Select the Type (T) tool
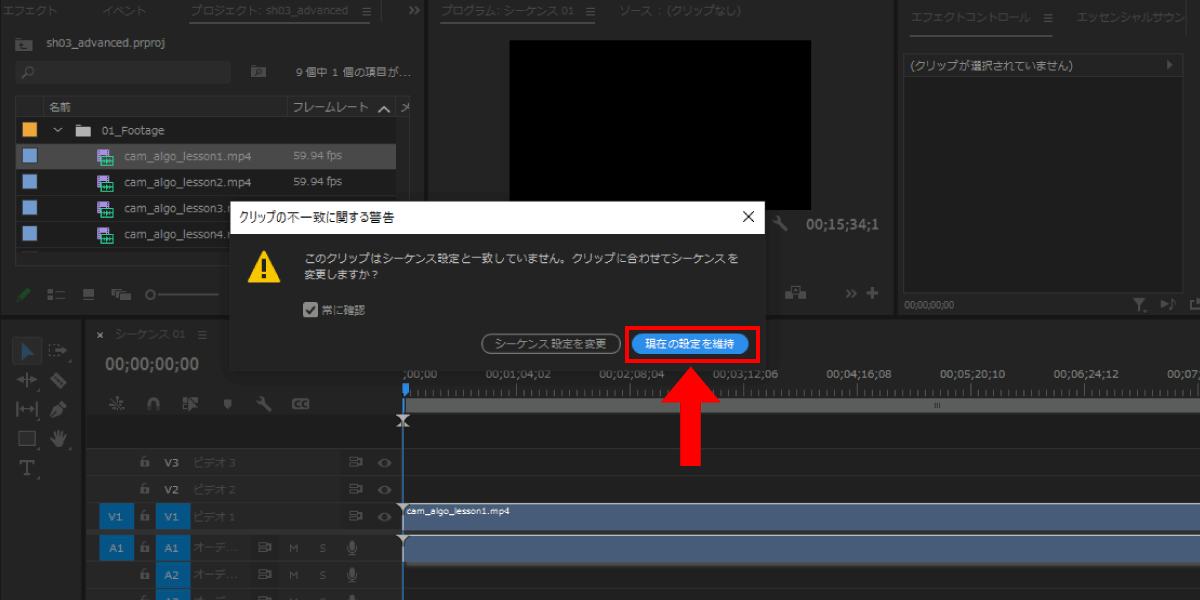Viewport: 1200px width, 600px height. pos(27,468)
